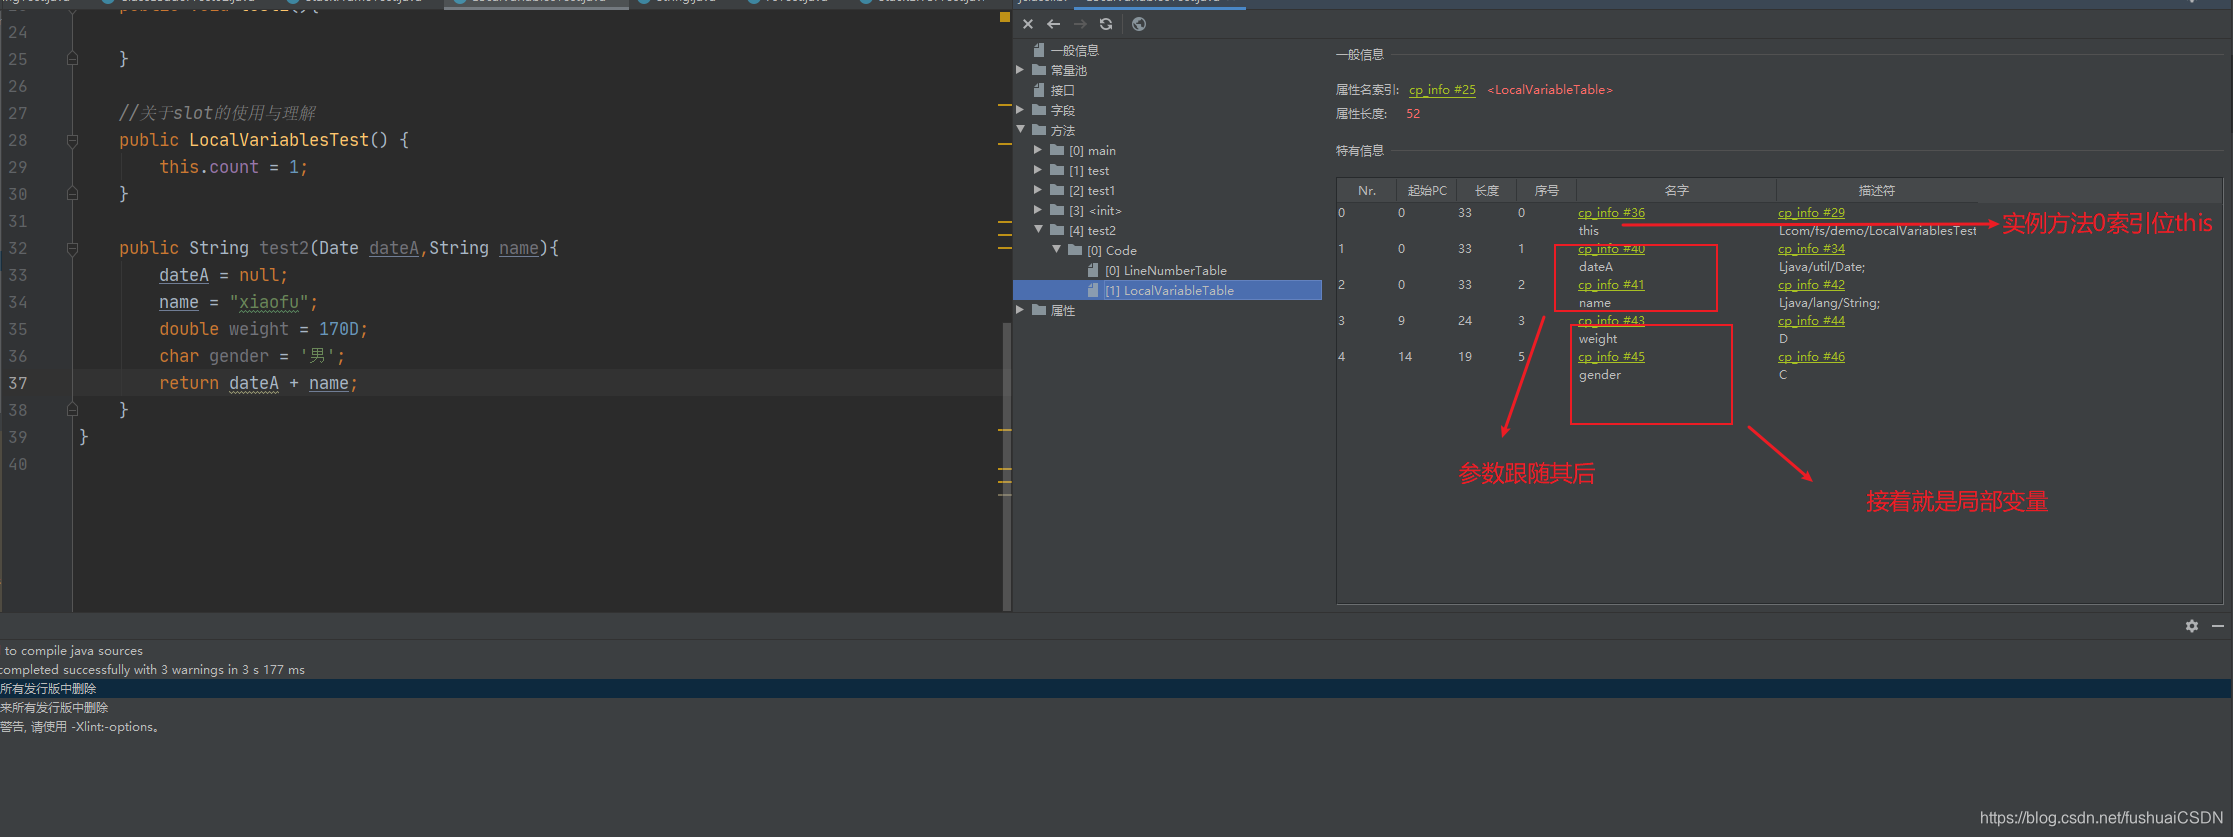Viewport: 2233px width, 837px height.
Task: Click the 名字 column header
Action: pyautogui.click(x=1677, y=190)
